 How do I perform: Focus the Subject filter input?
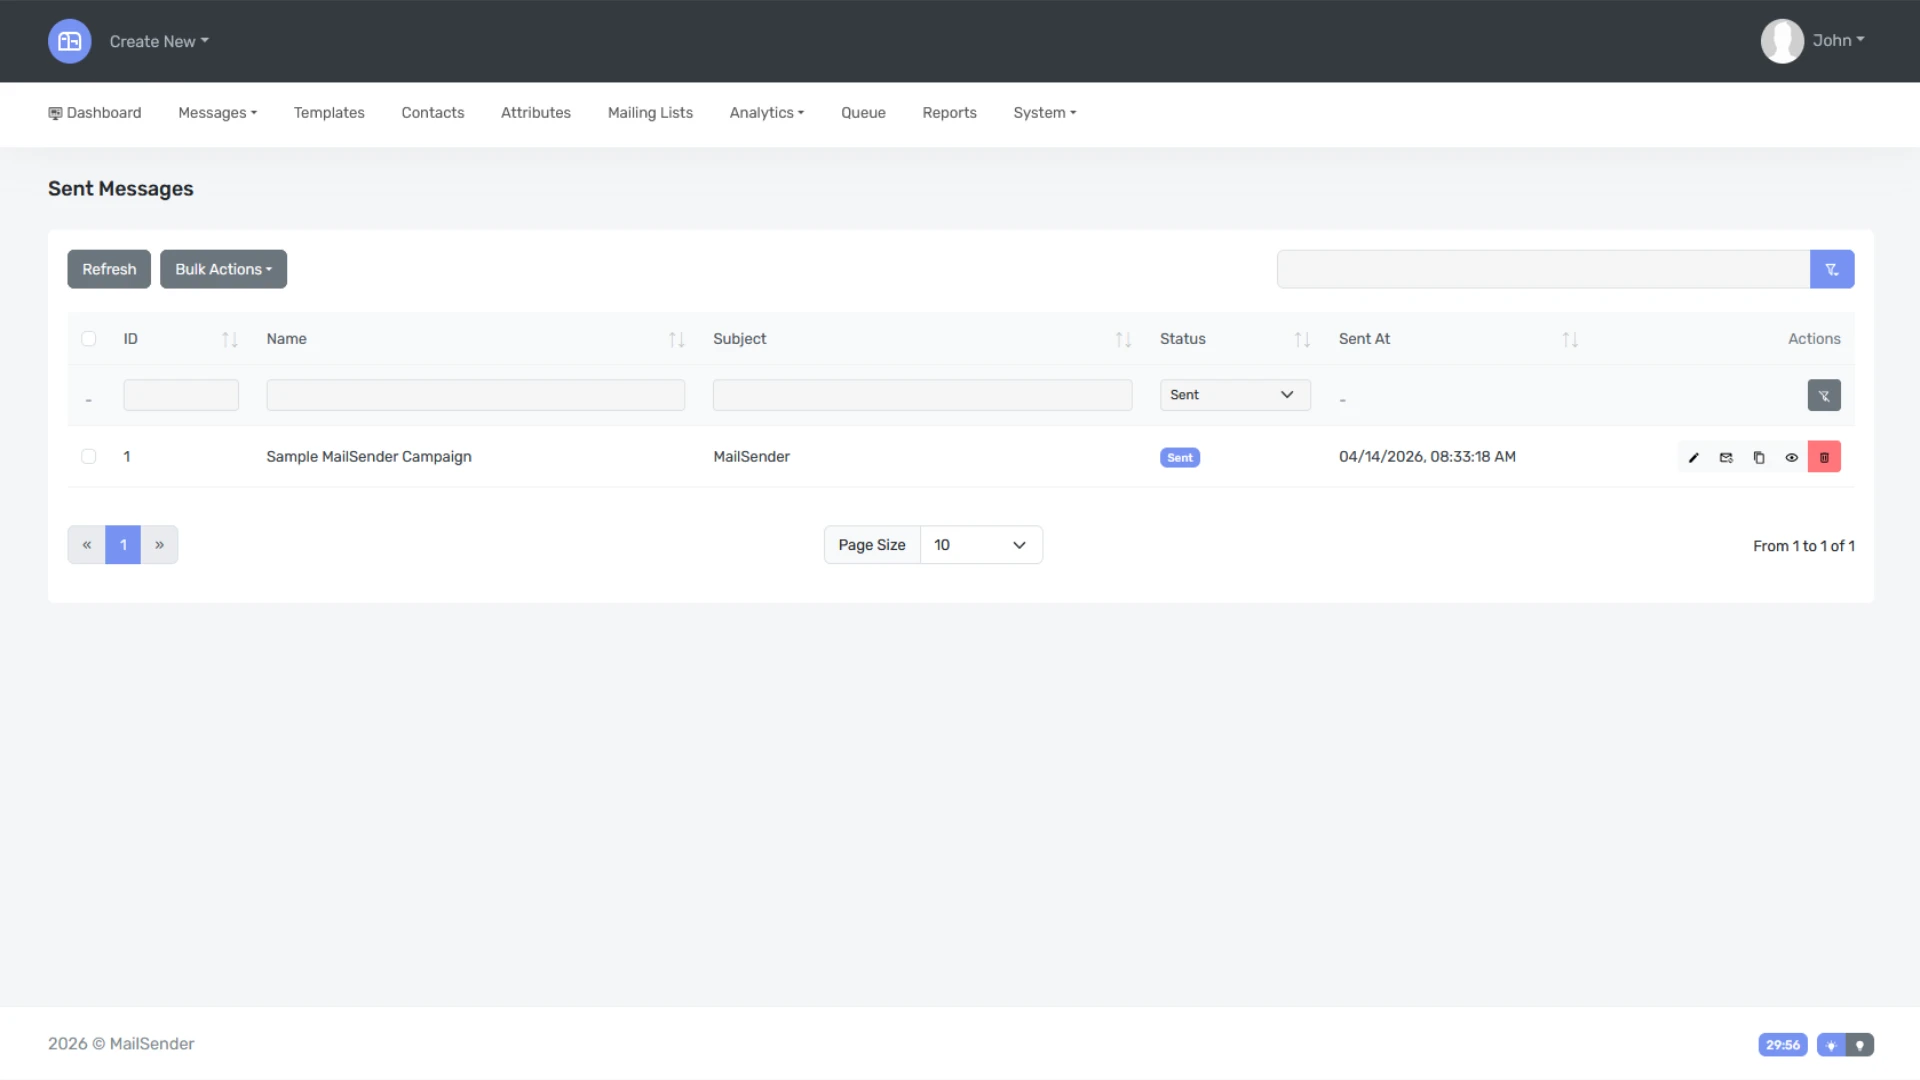pyautogui.click(x=922, y=395)
